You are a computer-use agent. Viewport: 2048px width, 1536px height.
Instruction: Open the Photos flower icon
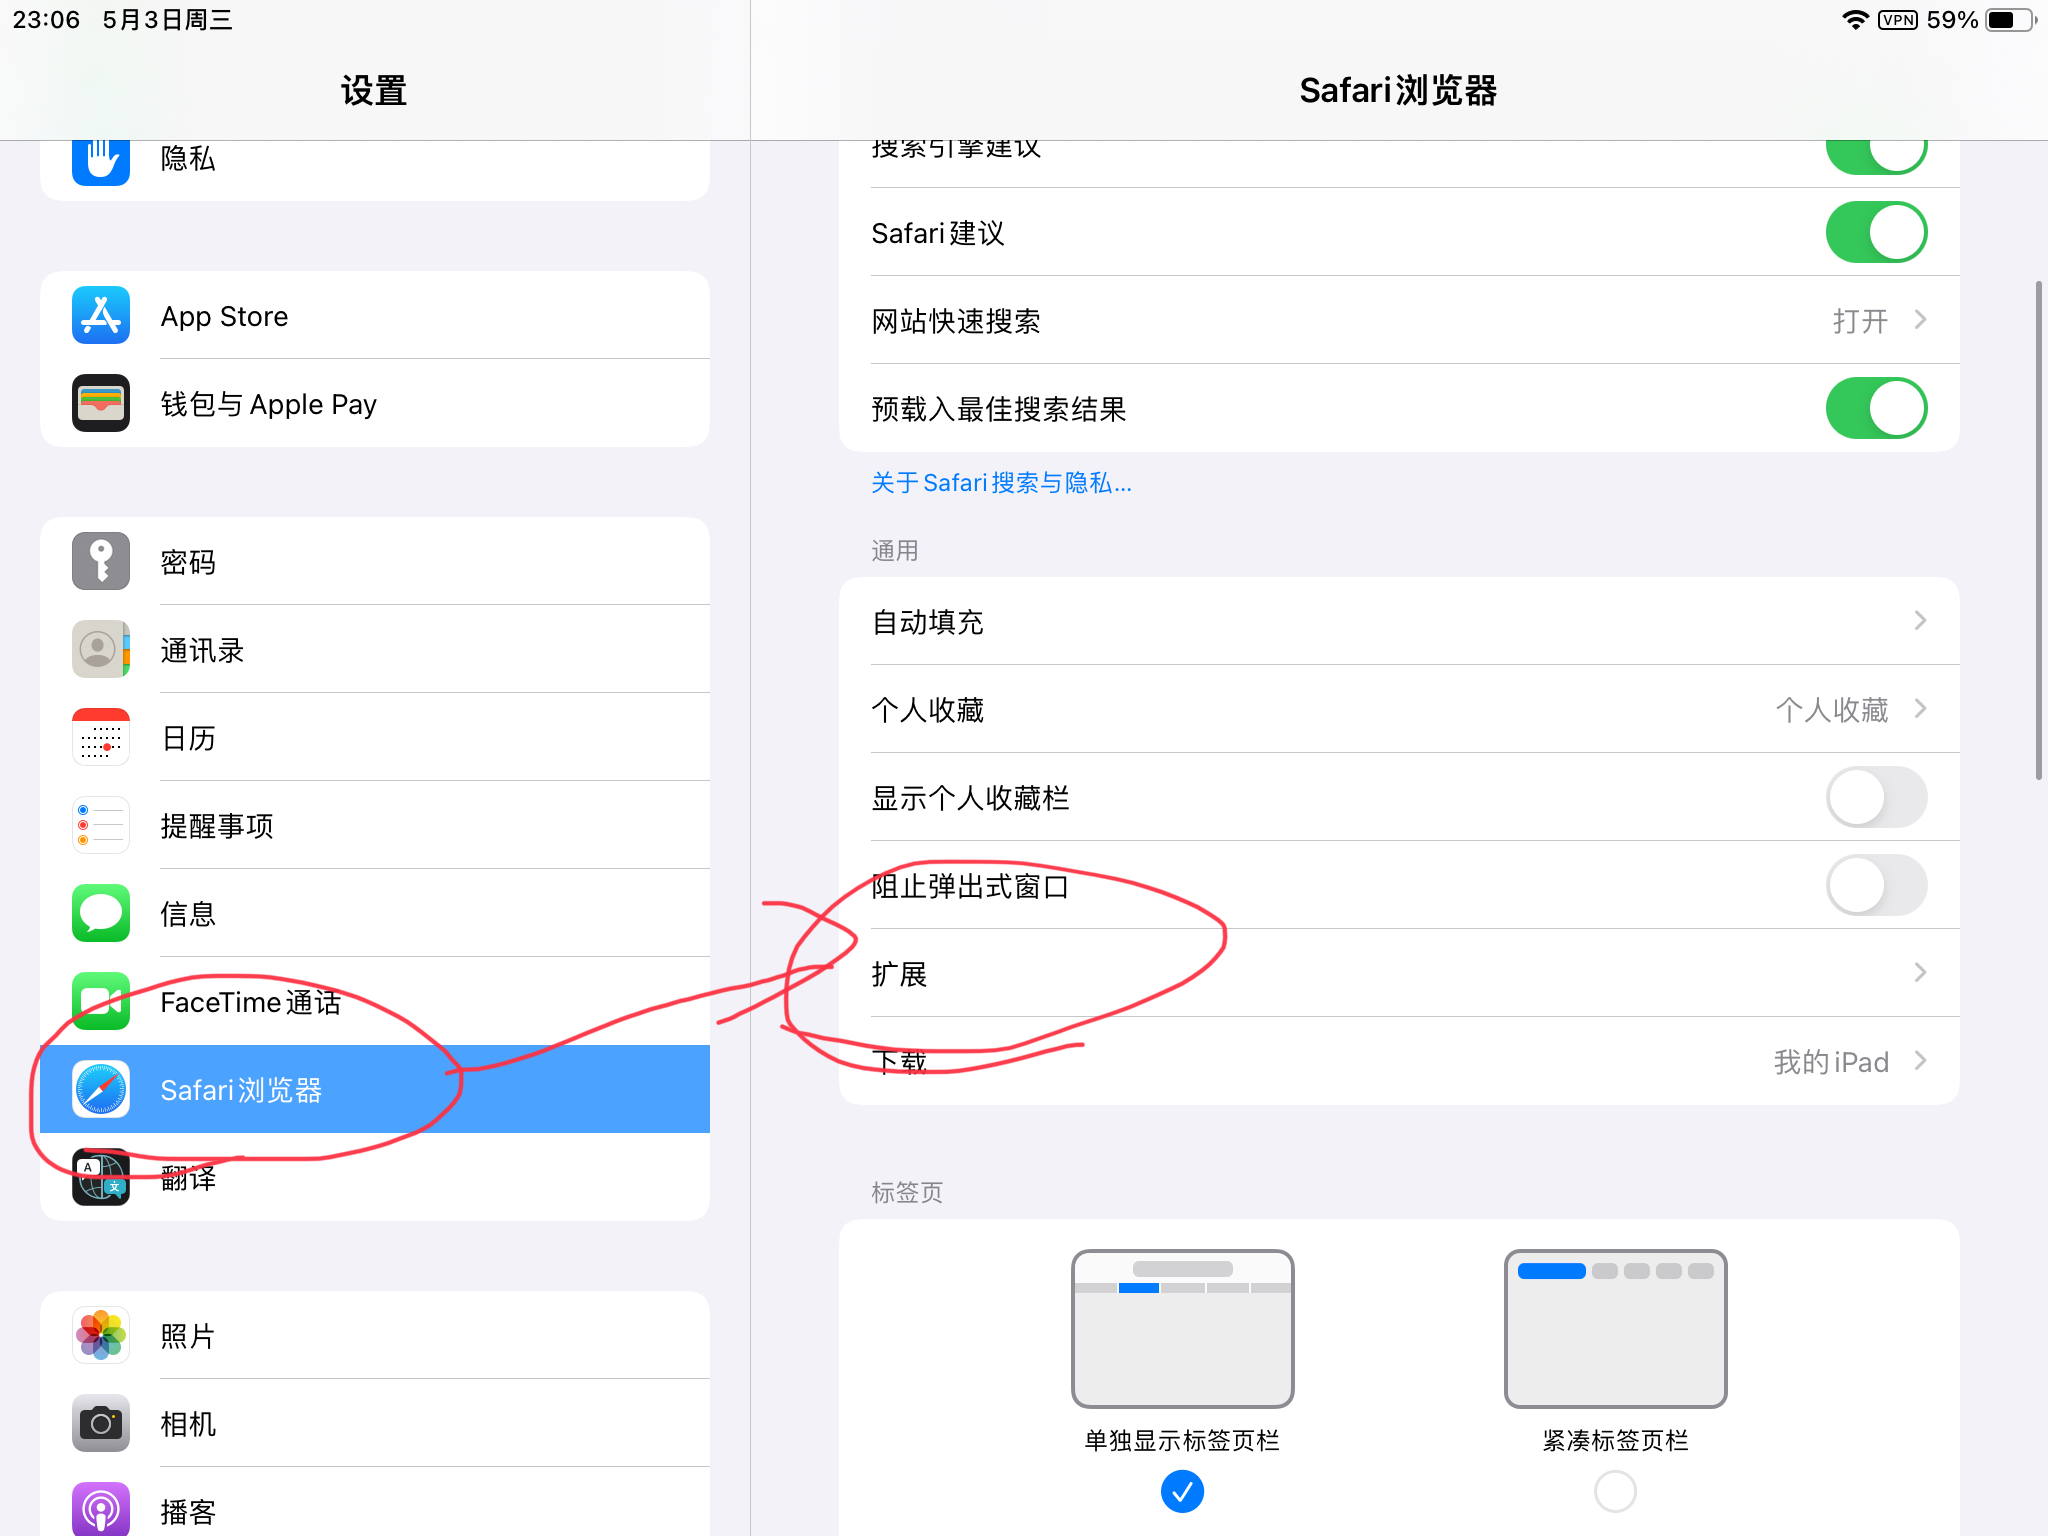tap(101, 1336)
